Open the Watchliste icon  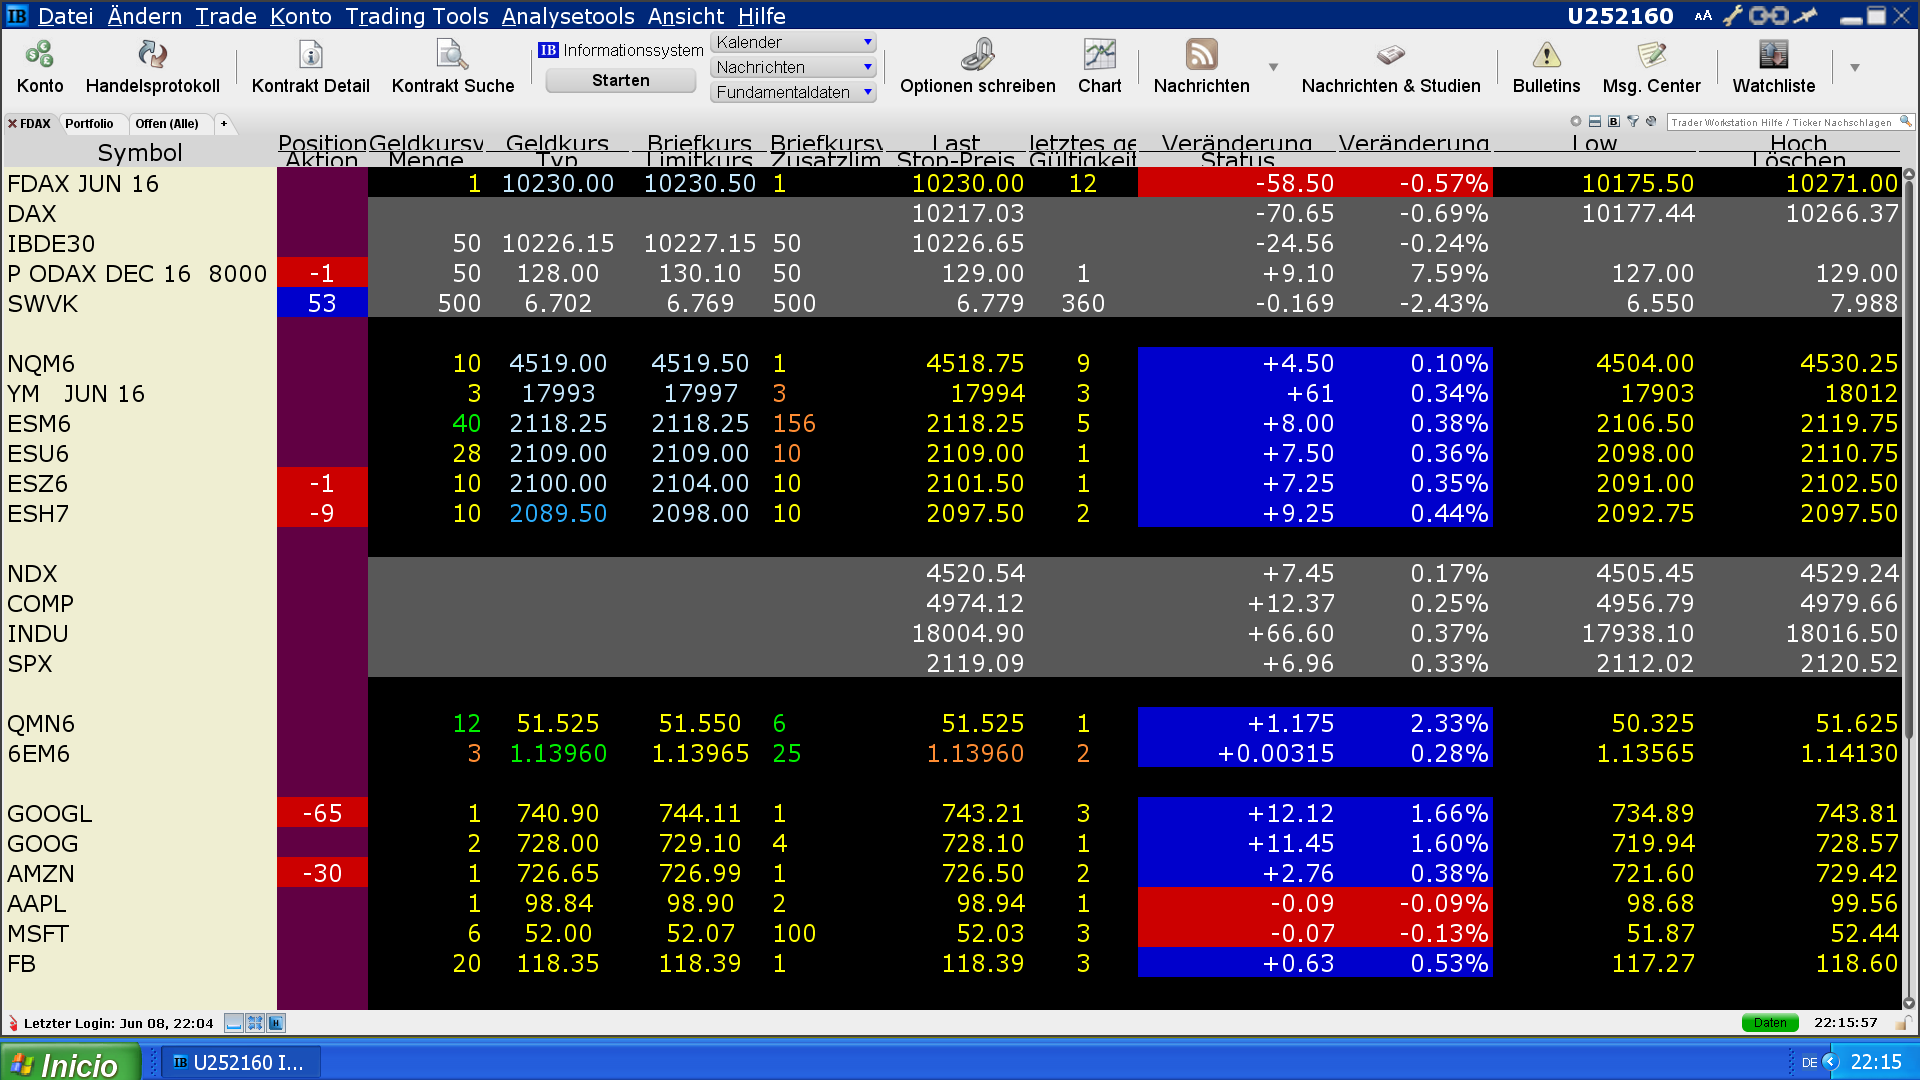1773,55
